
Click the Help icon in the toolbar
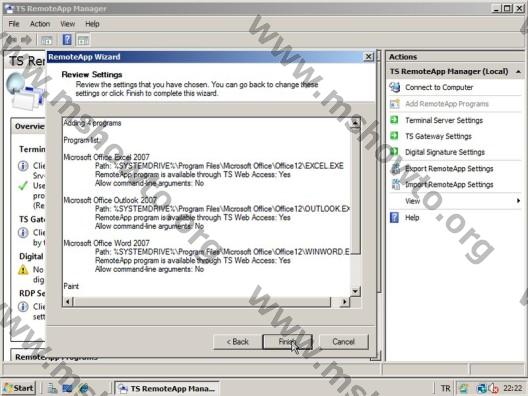point(67,40)
